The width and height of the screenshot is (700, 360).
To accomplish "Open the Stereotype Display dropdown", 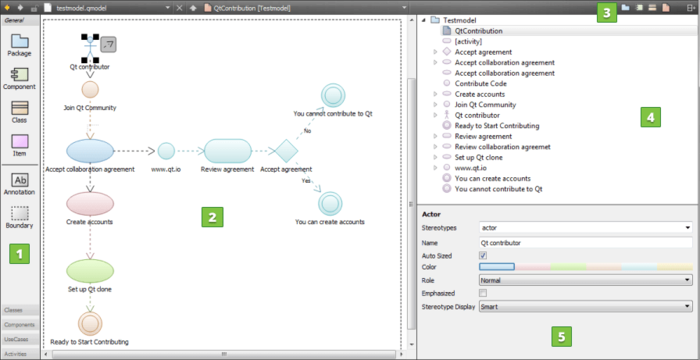I will pyautogui.click(x=586, y=306).
